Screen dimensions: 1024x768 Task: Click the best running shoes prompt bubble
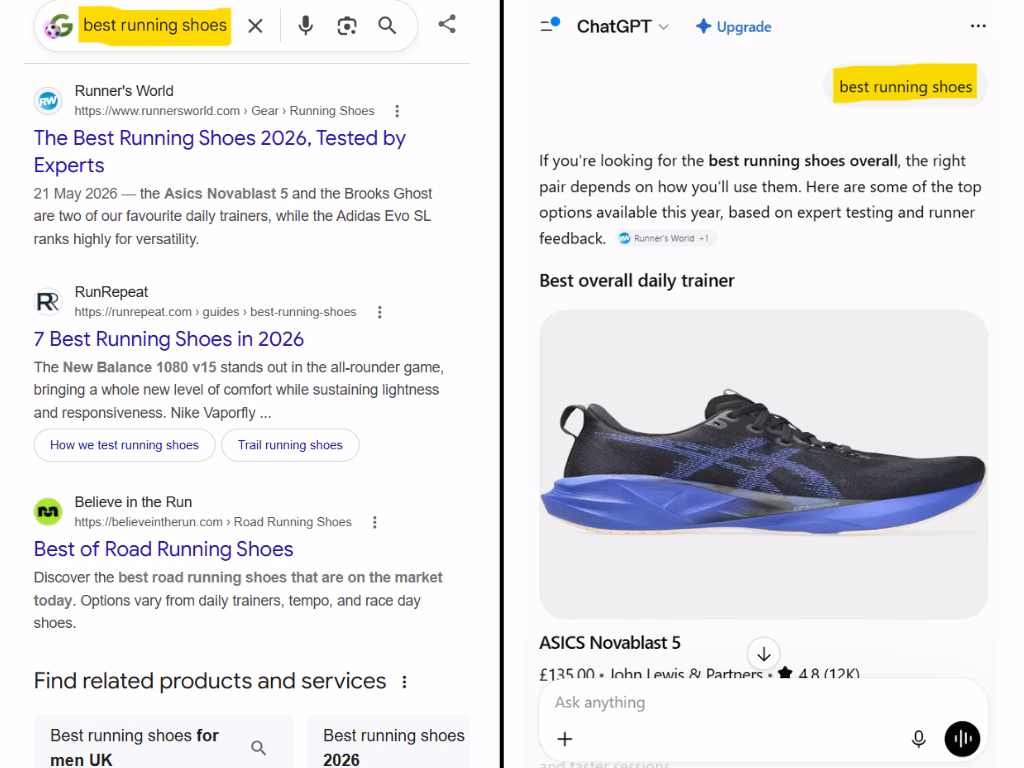[906, 86]
